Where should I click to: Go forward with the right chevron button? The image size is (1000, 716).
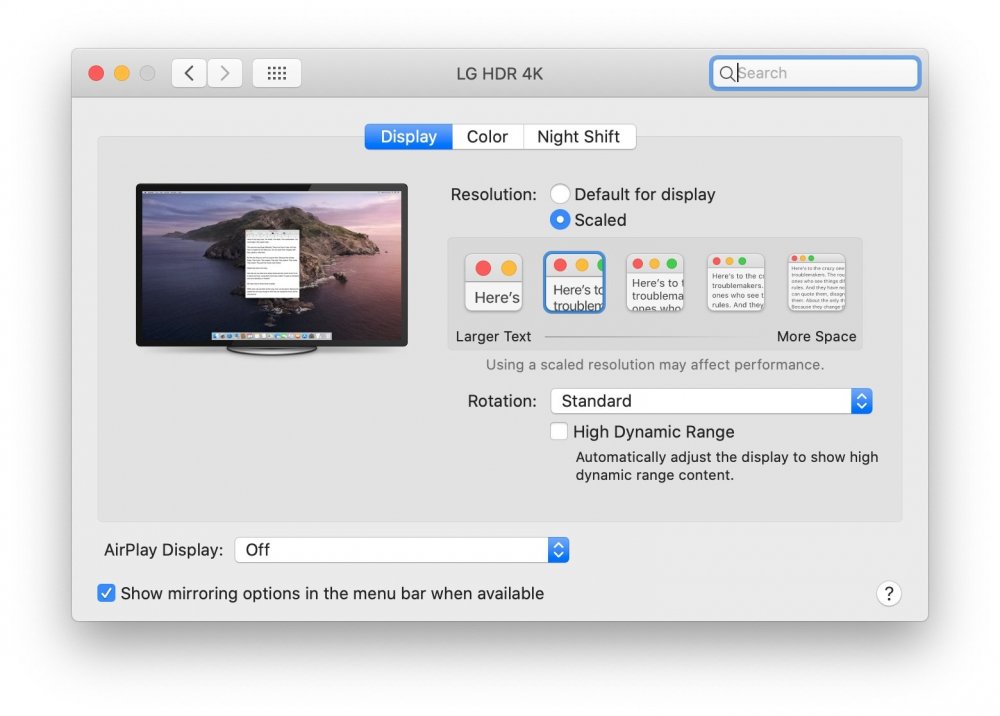pyautogui.click(x=224, y=73)
